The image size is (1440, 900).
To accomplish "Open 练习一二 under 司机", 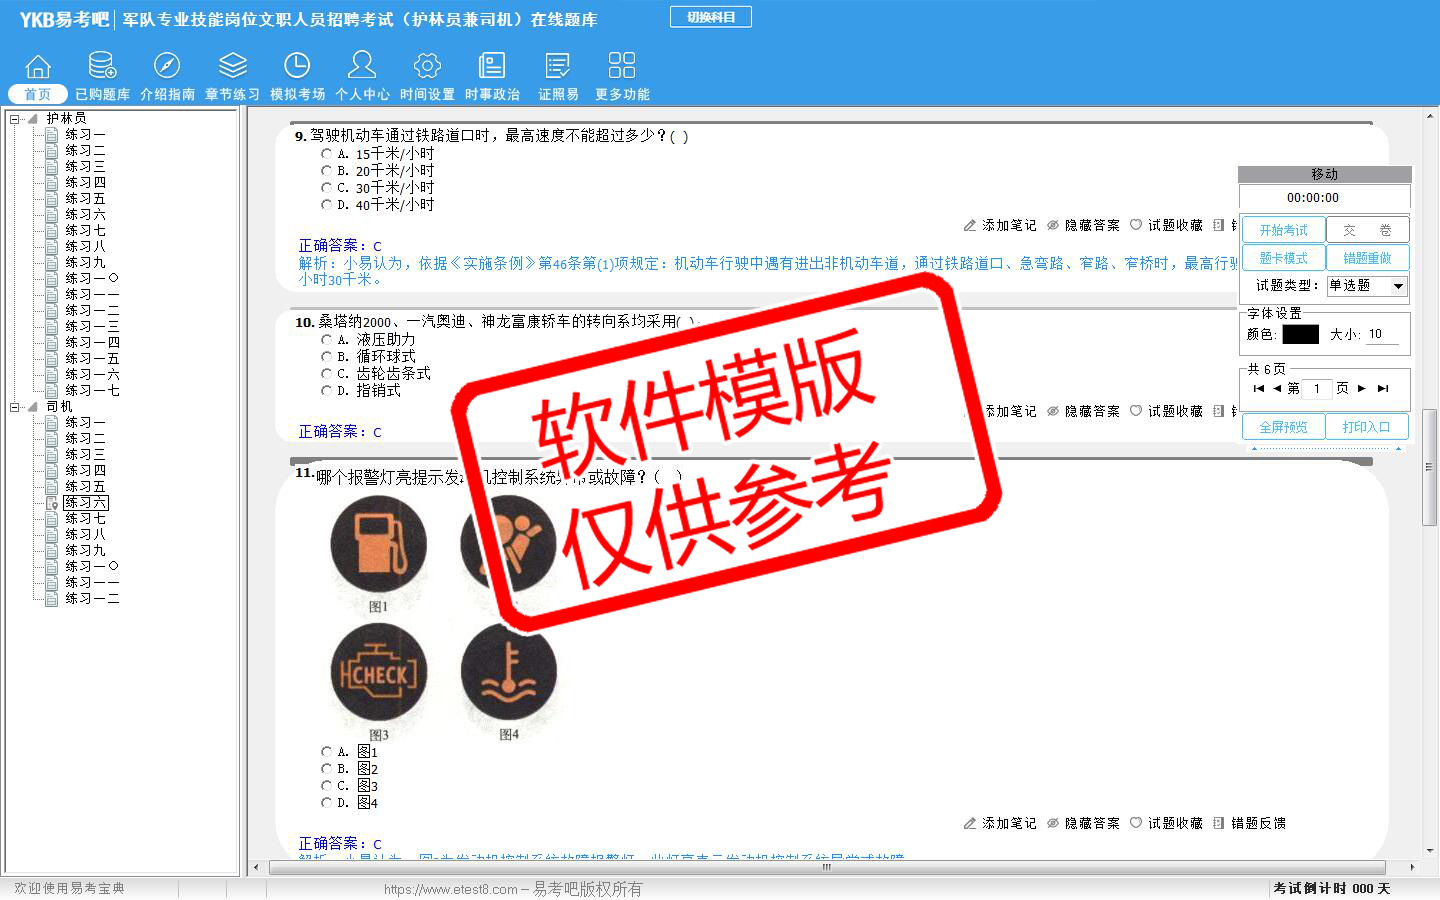I will pyautogui.click(x=92, y=599).
